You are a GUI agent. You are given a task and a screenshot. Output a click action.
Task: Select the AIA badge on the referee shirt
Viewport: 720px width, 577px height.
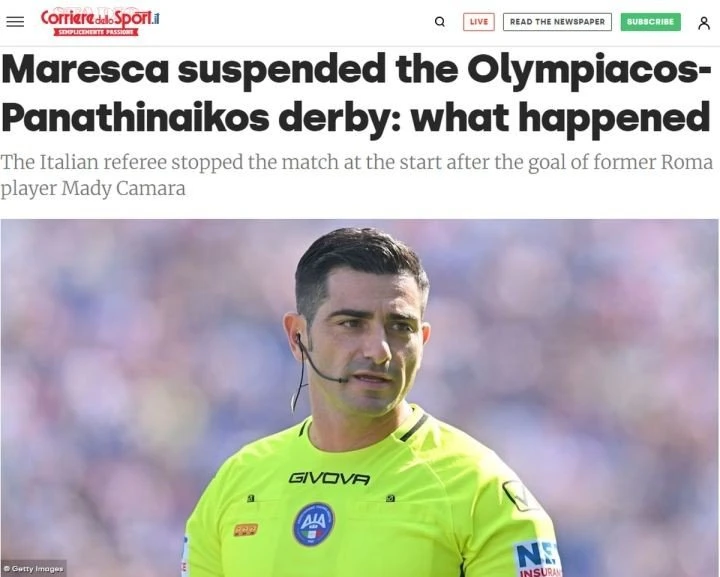point(314,523)
